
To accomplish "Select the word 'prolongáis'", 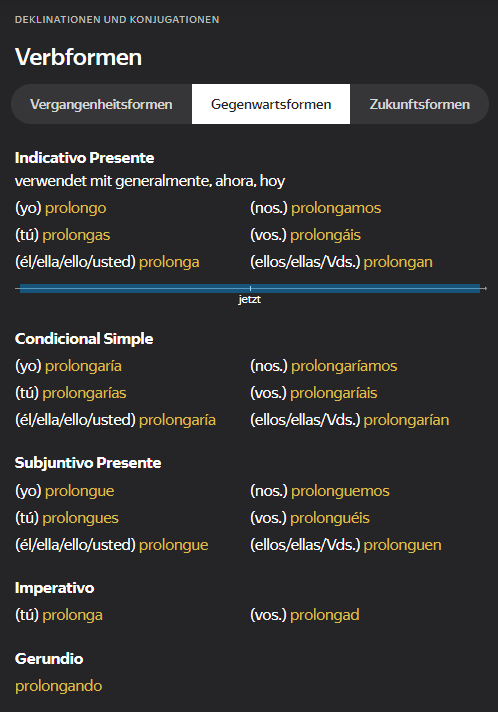I will click(325, 235).
